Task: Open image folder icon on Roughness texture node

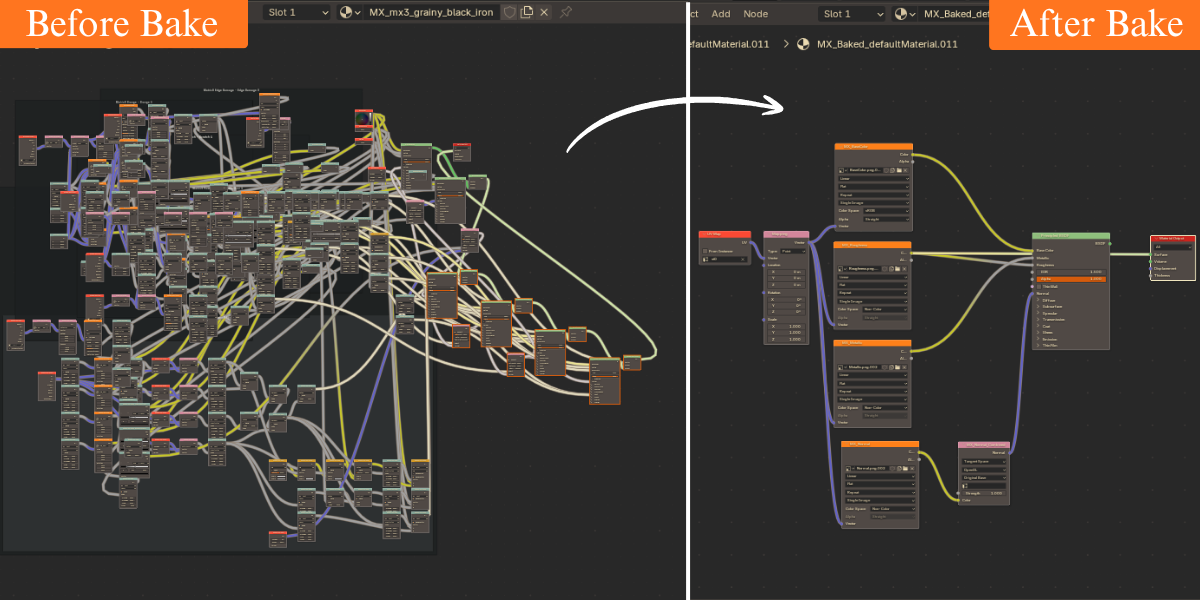Action: (x=897, y=269)
